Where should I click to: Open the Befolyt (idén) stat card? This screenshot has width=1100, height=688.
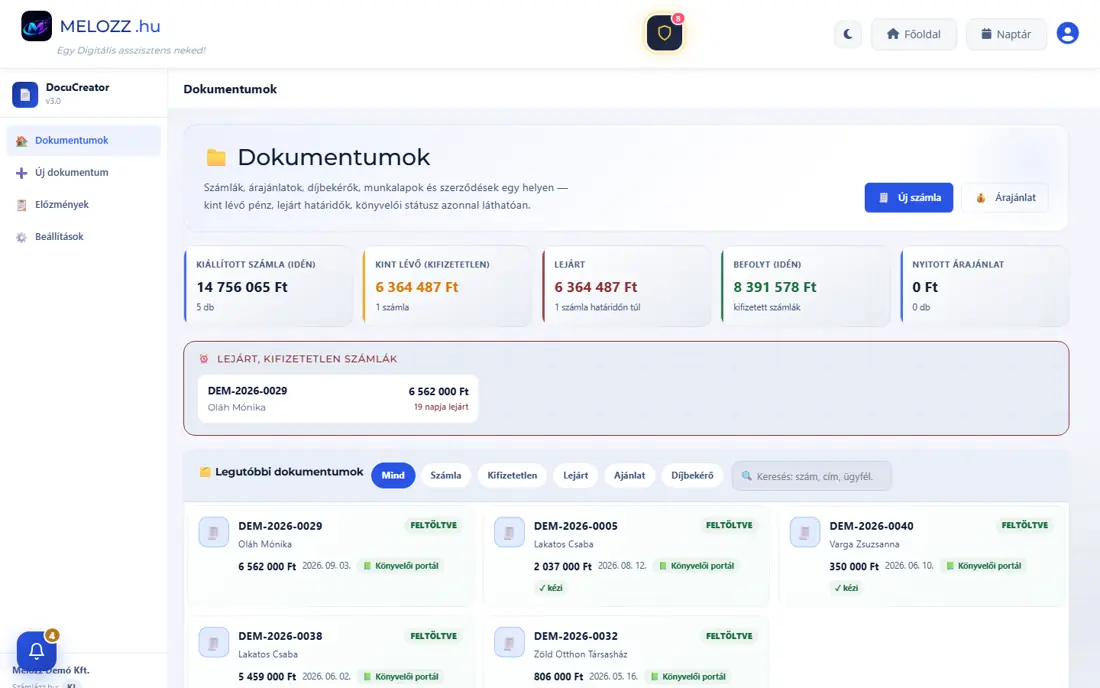(x=805, y=285)
